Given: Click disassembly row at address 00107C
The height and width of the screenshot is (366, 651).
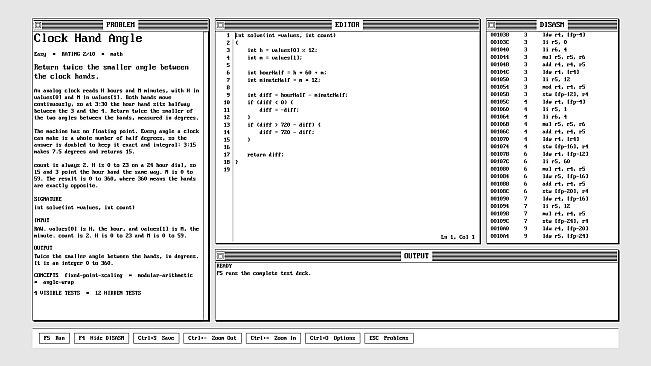Looking at the screenshot, I should 551,162.
